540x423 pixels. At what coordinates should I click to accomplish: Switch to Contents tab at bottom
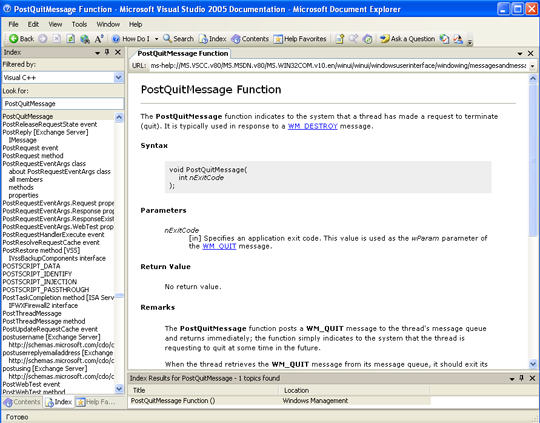coord(22,402)
